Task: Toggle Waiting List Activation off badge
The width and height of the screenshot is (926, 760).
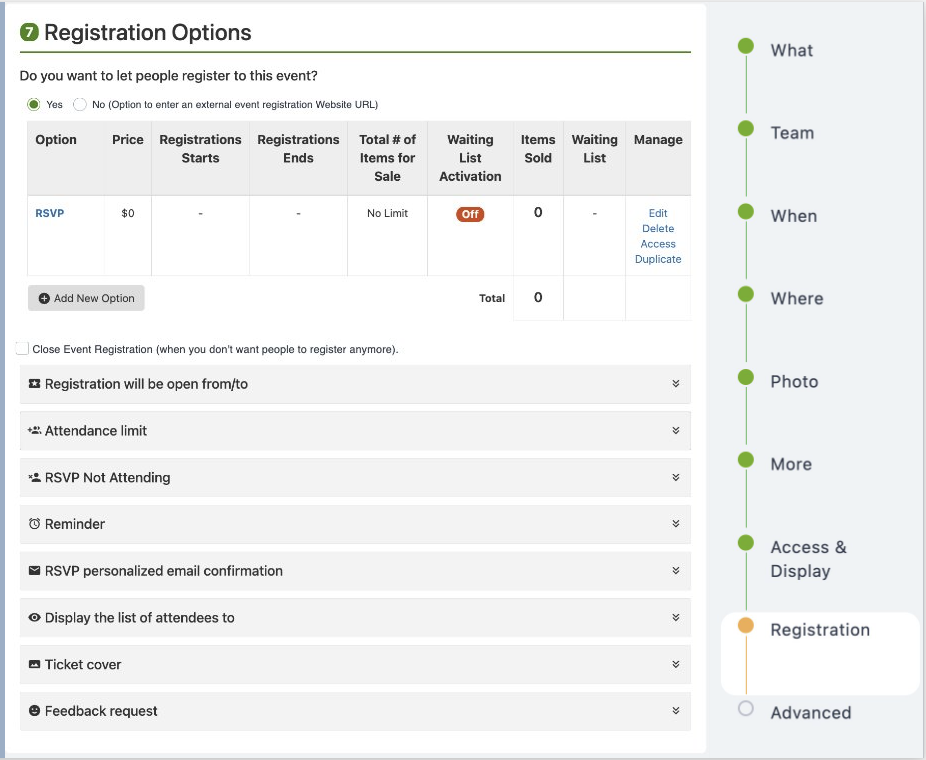Action: pos(470,213)
